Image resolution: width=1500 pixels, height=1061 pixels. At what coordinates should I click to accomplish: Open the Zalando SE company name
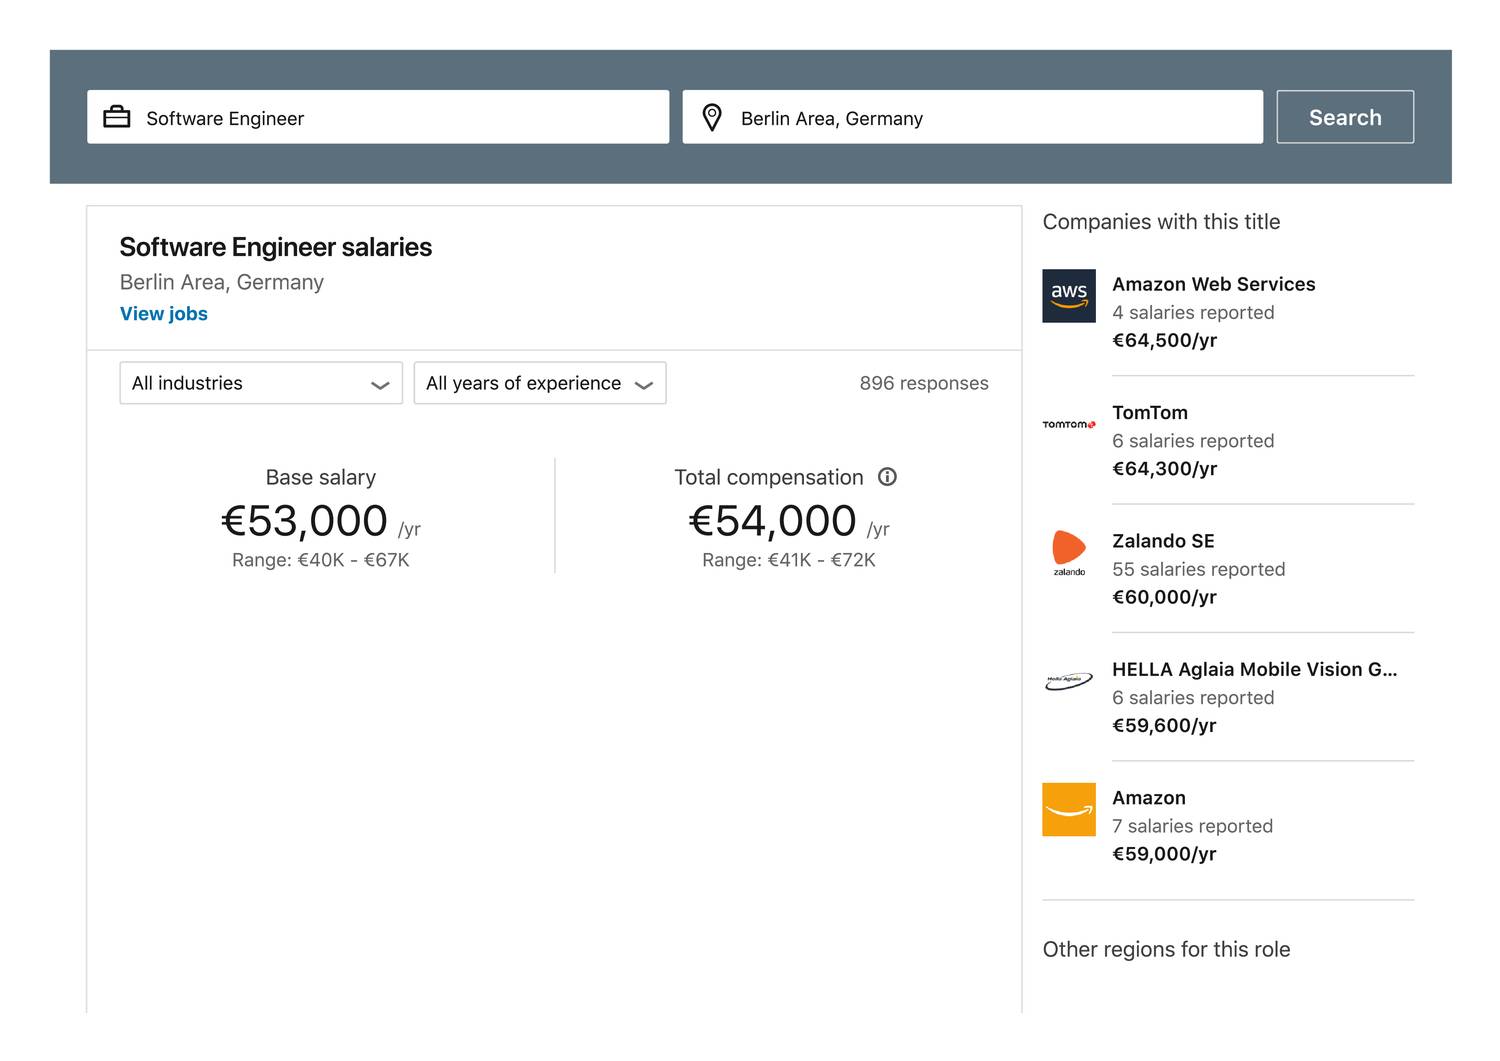(x=1163, y=541)
